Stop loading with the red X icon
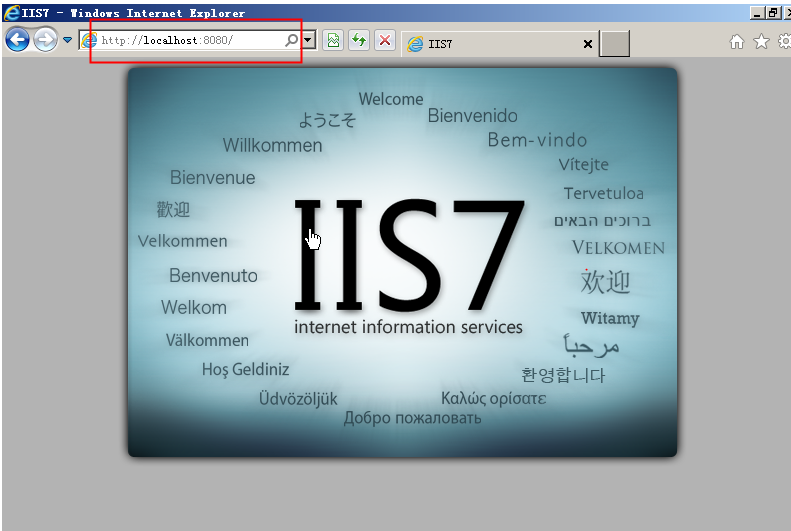Viewport: 791px width, 531px height. point(383,41)
